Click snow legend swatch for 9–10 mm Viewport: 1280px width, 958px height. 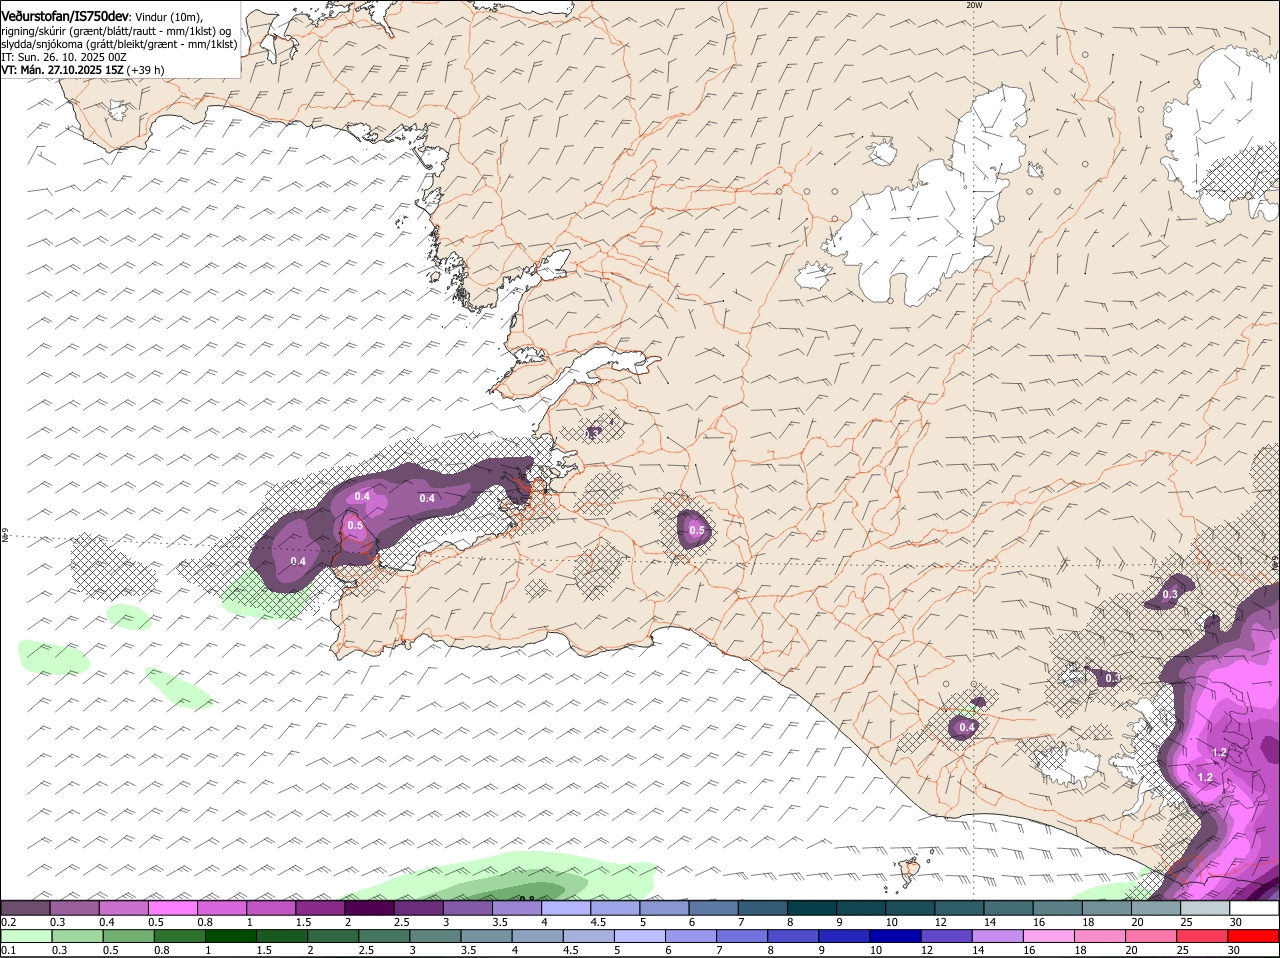tap(861, 907)
